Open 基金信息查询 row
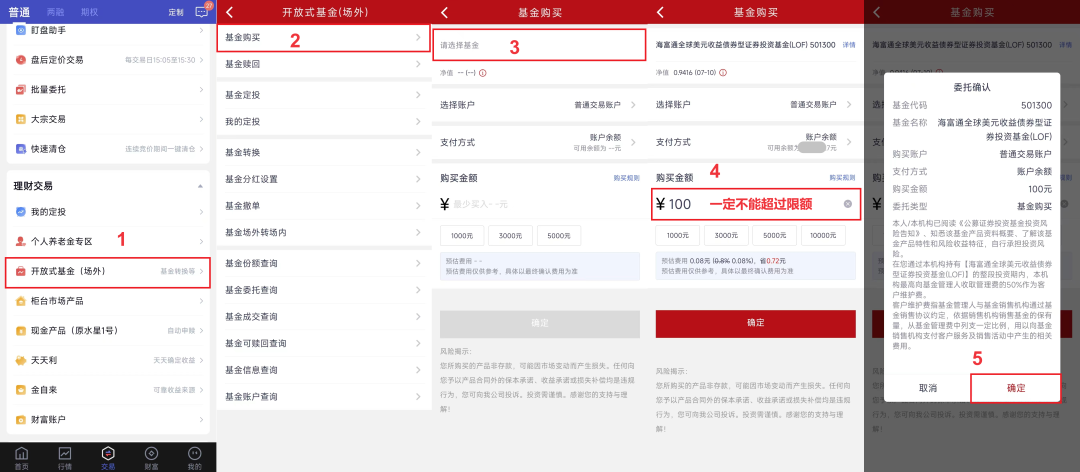 [x=324, y=370]
